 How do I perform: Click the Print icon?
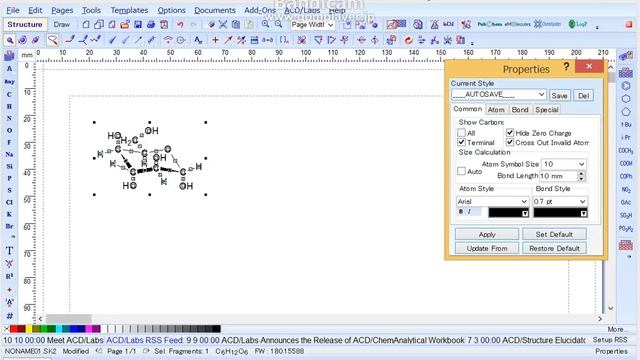151,24
